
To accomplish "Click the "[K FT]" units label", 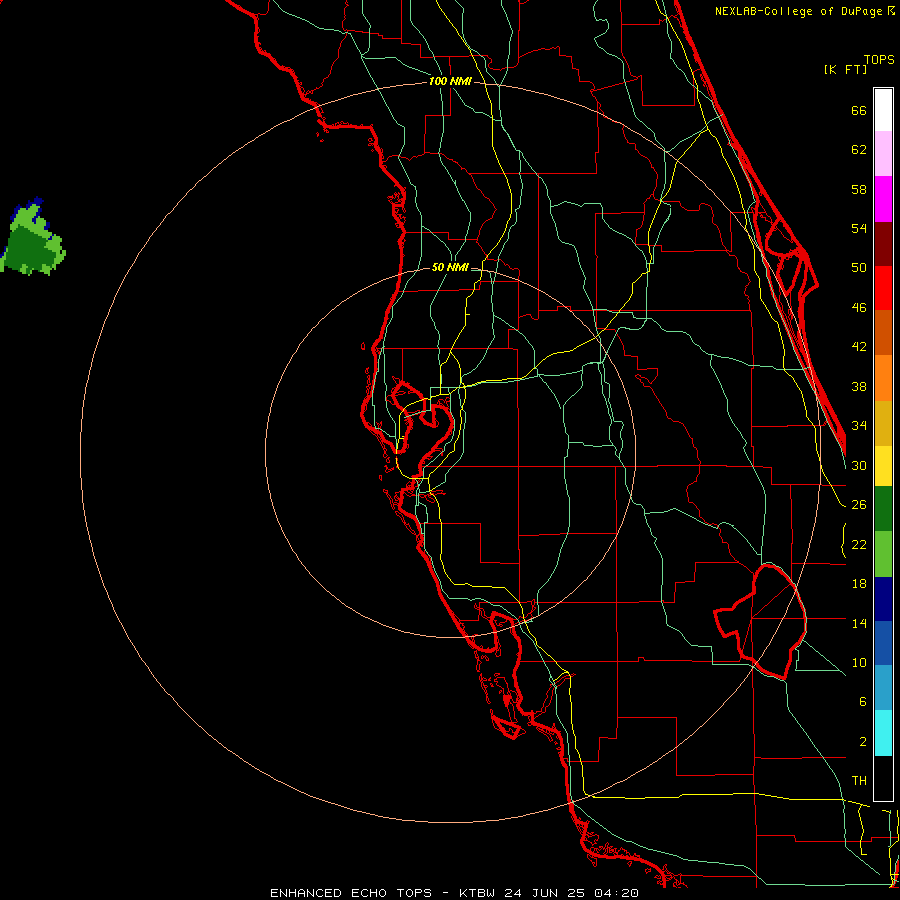I will click(x=845, y=69).
